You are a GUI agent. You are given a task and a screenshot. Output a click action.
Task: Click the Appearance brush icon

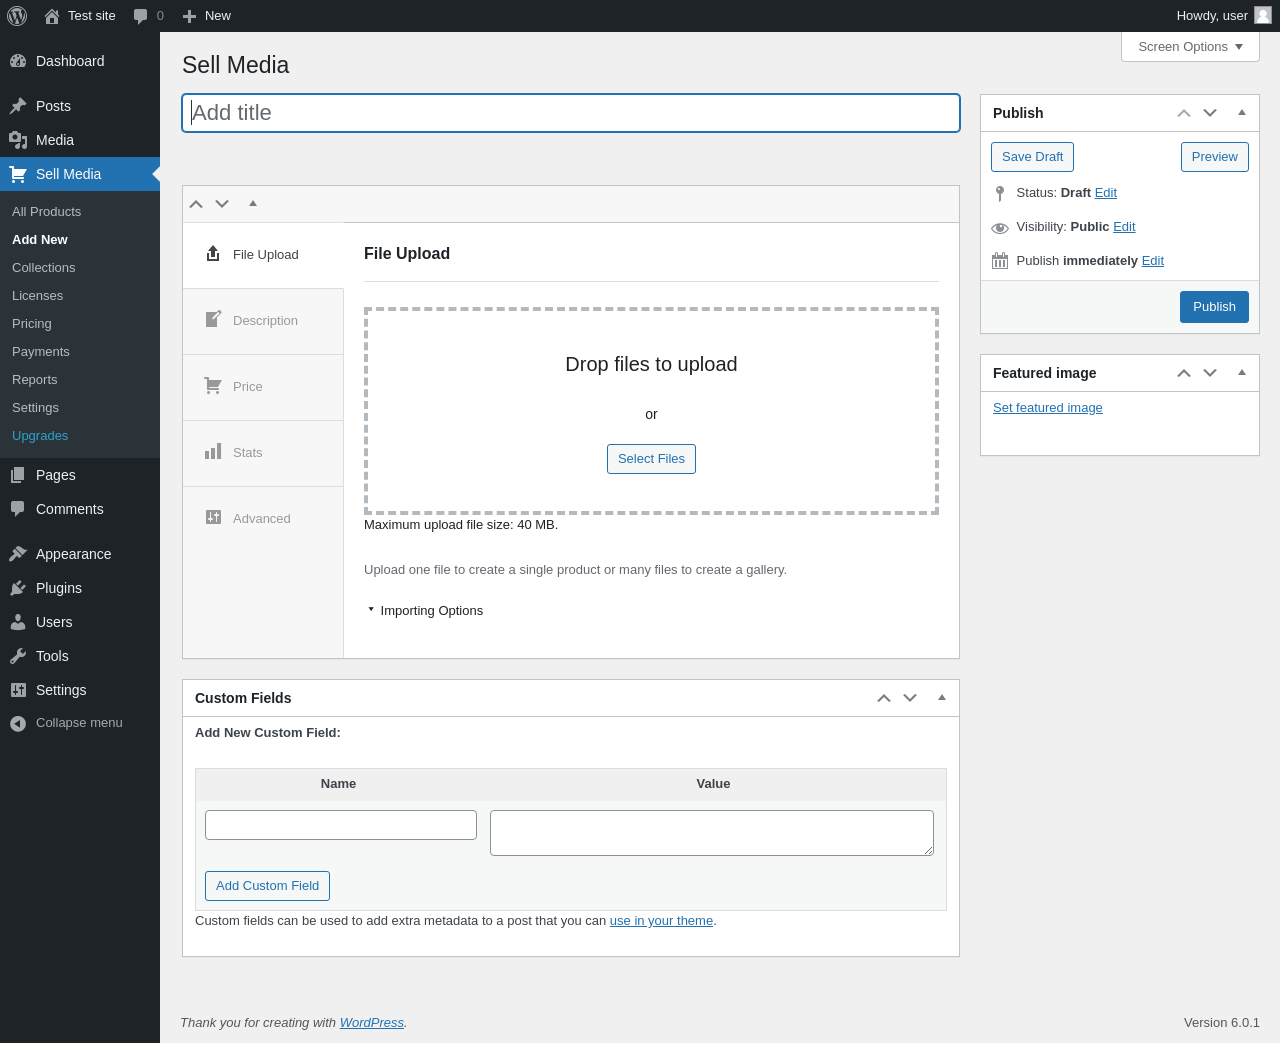coord(18,554)
